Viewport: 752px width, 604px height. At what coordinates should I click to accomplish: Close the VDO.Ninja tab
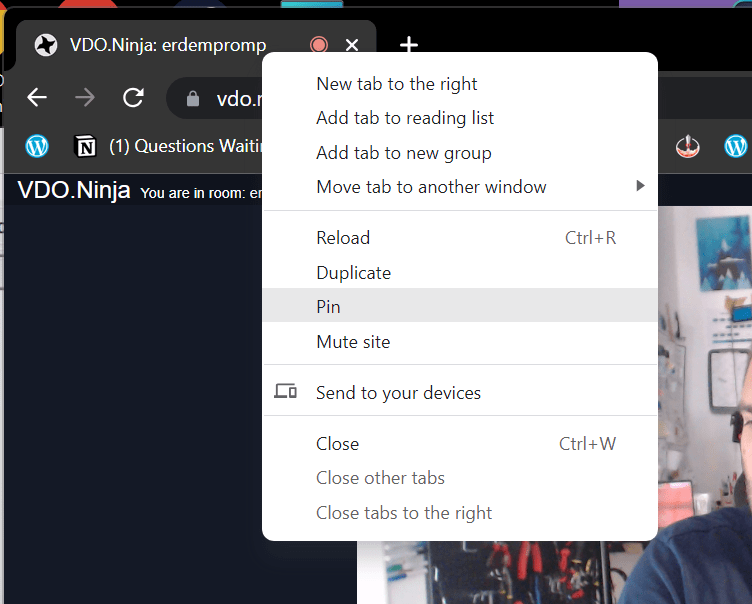352,45
